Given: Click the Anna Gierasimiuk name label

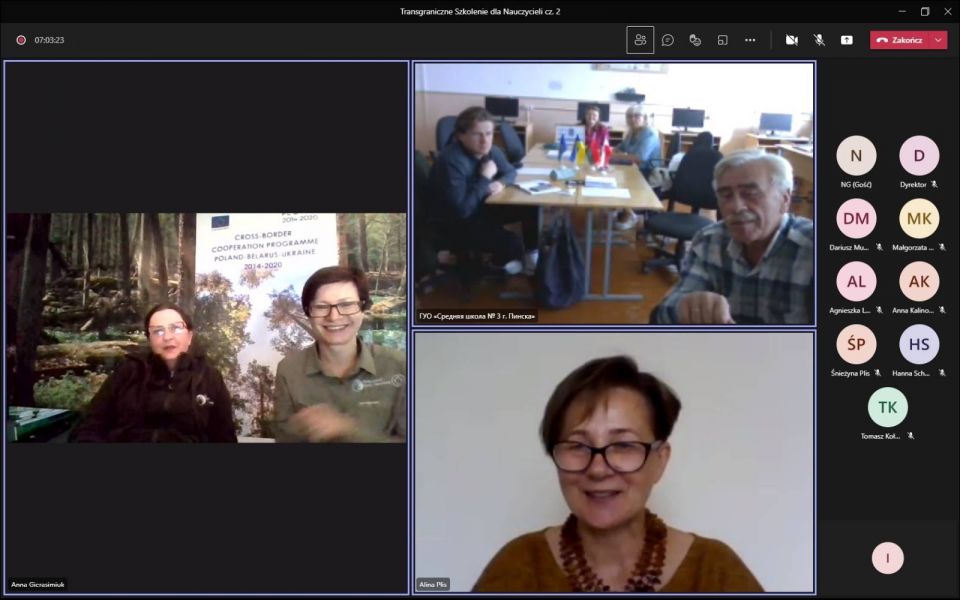Looking at the screenshot, I should (38, 584).
